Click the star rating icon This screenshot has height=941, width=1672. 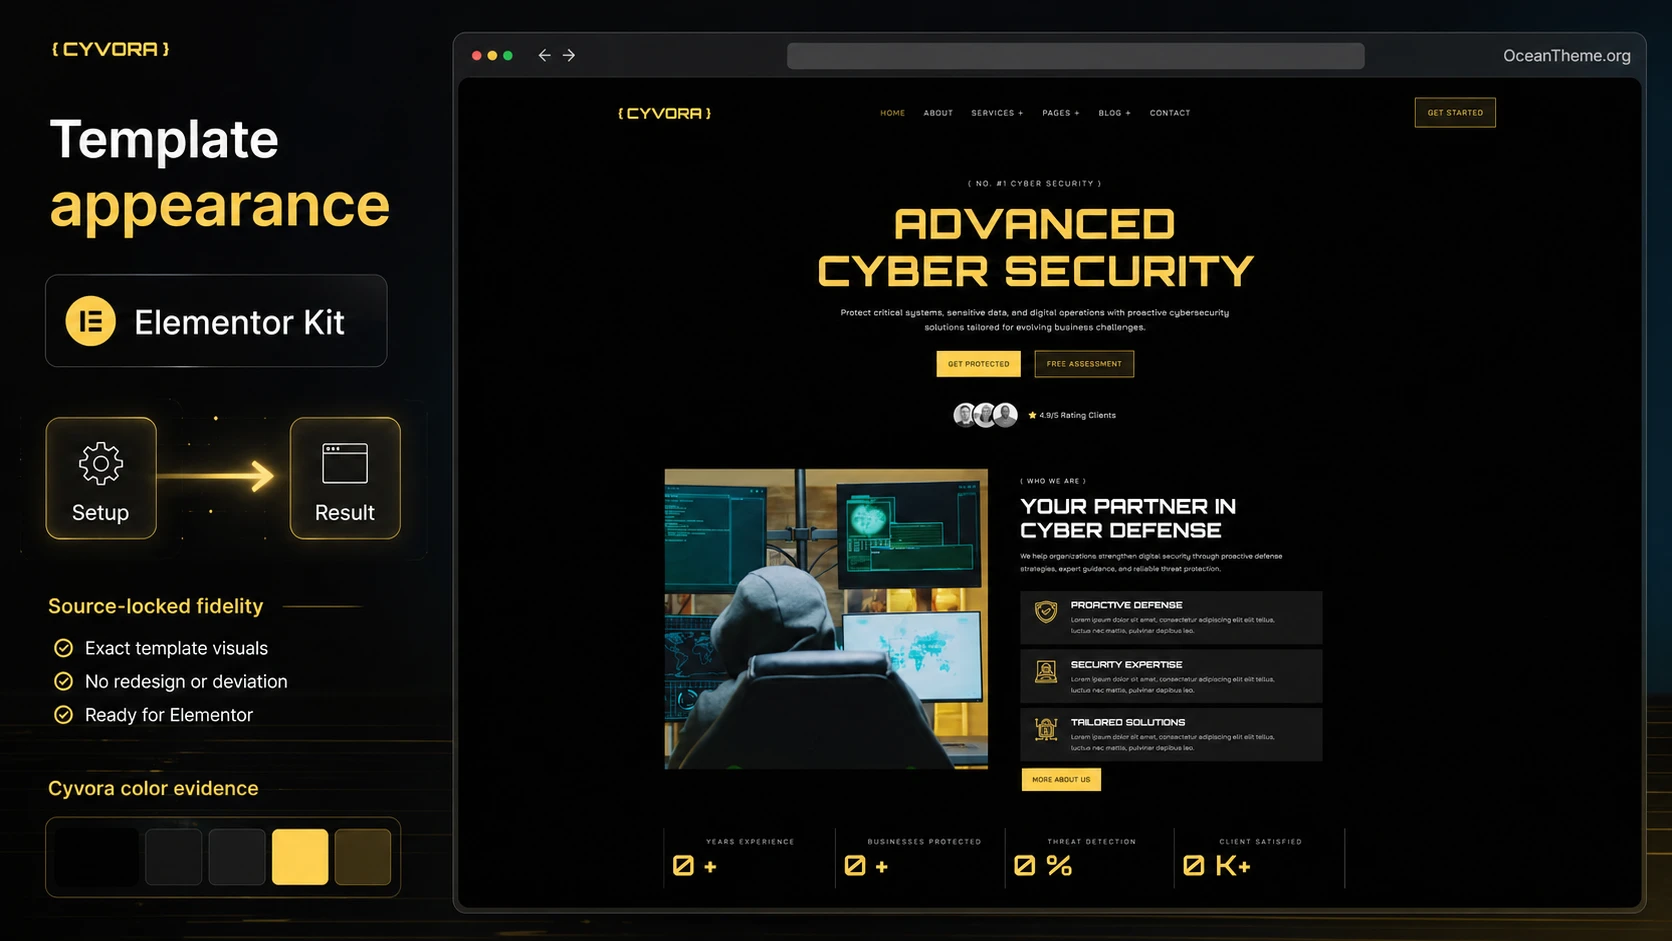click(x=1032, y=415)
